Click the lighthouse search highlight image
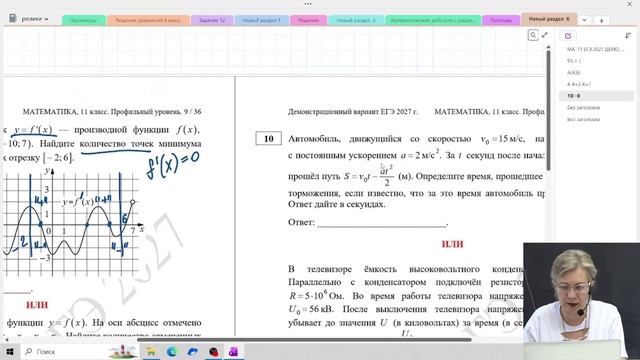 point(122,351)
